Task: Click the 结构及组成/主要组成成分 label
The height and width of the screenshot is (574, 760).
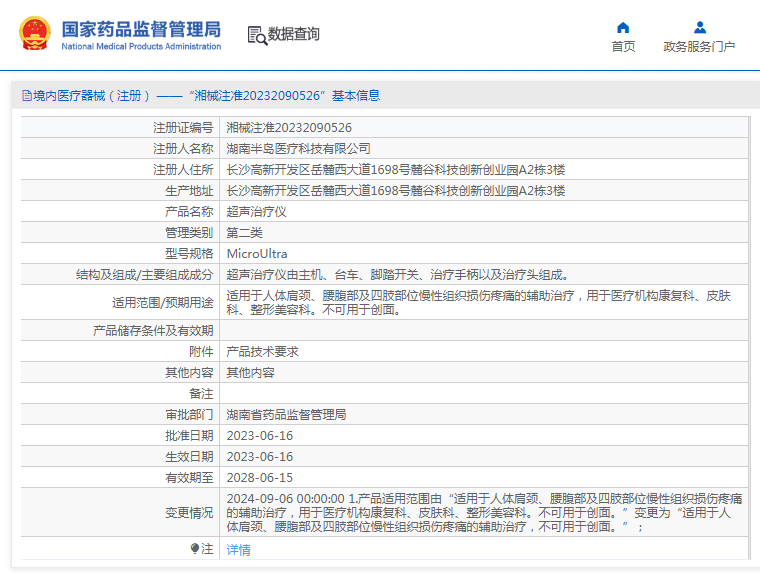Action: click(x=144, y=275)
